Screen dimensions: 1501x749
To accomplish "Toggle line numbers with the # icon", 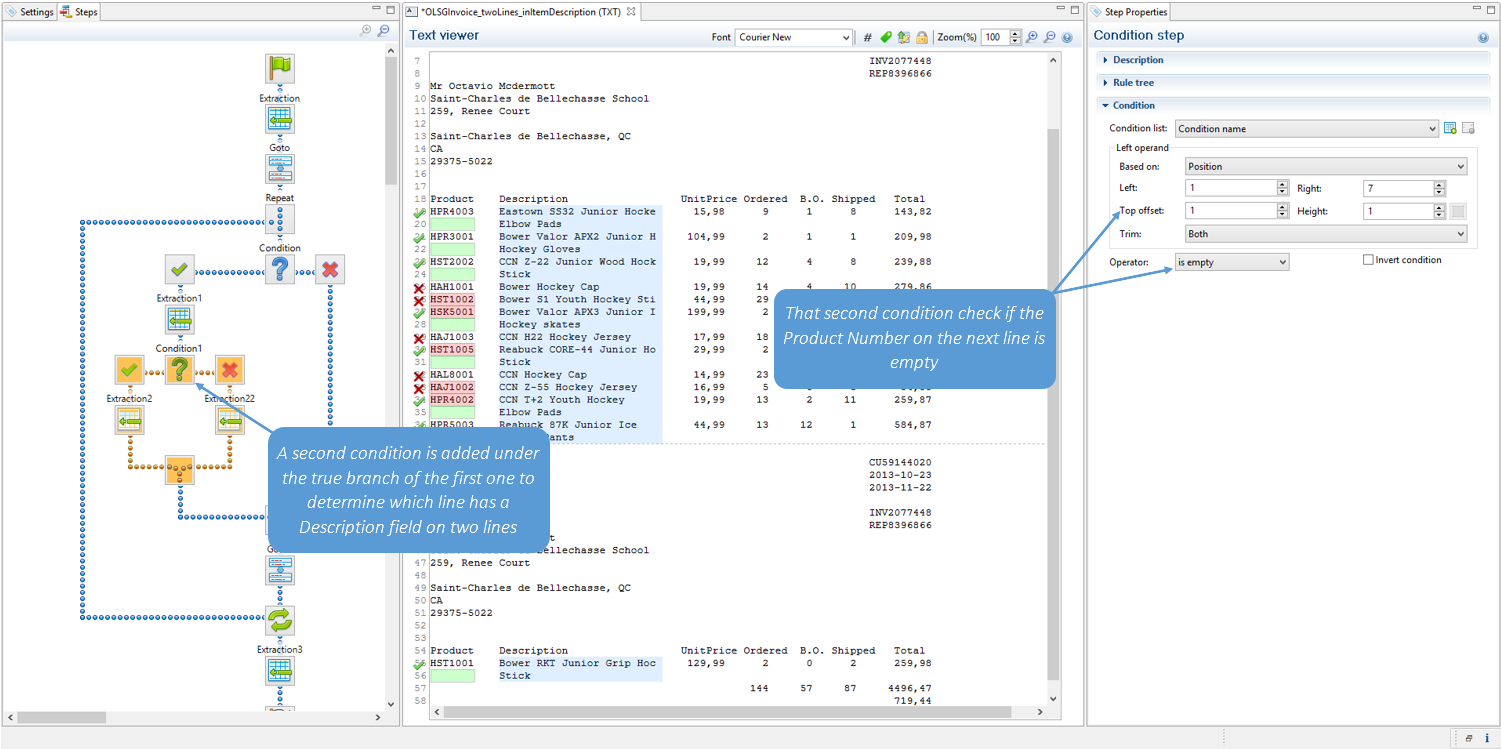I will coord(868,37).
